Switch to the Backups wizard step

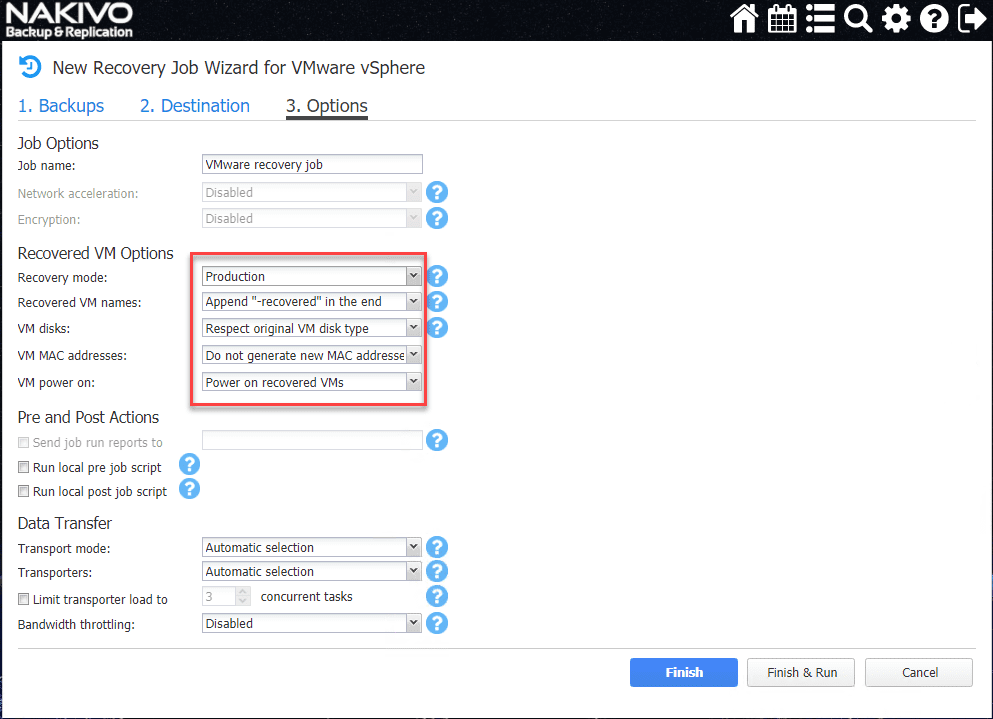coord(63,105)
